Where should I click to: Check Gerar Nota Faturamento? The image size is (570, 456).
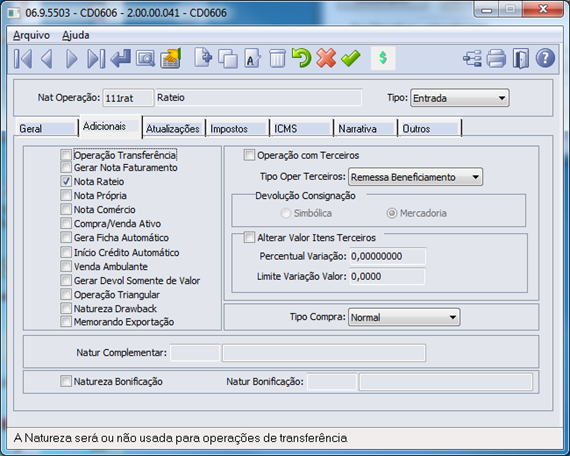click(x=66, y=167)
